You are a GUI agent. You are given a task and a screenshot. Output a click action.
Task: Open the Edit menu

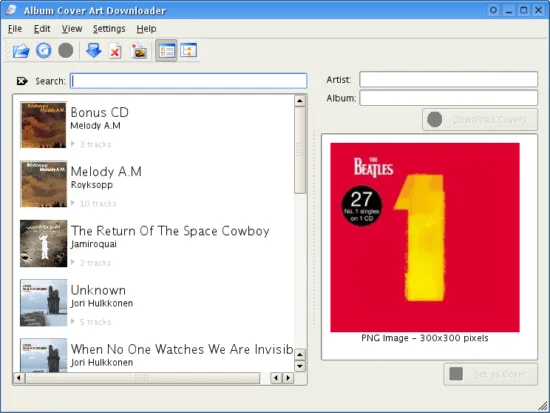coord(42,29)
